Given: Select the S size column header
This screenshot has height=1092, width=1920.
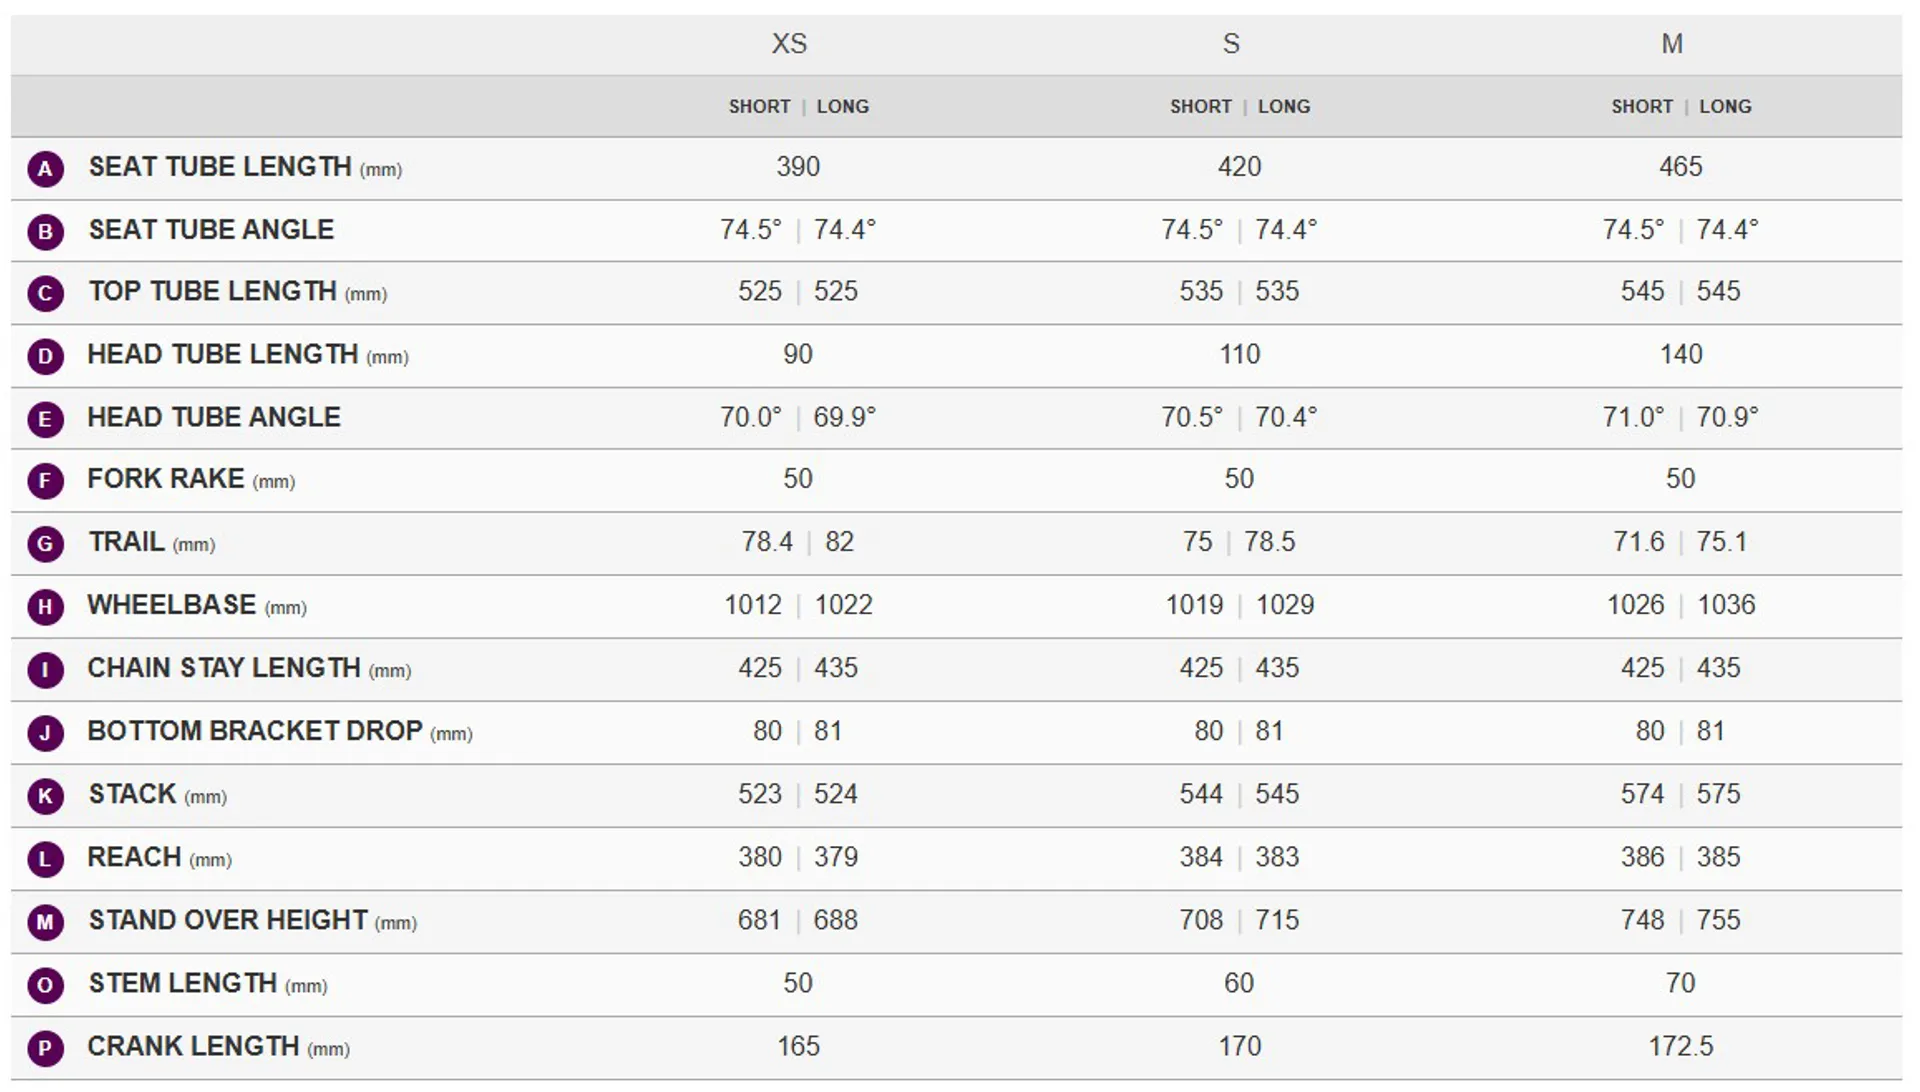Looking at the screenshot, I should click(x=1231, y=44).
